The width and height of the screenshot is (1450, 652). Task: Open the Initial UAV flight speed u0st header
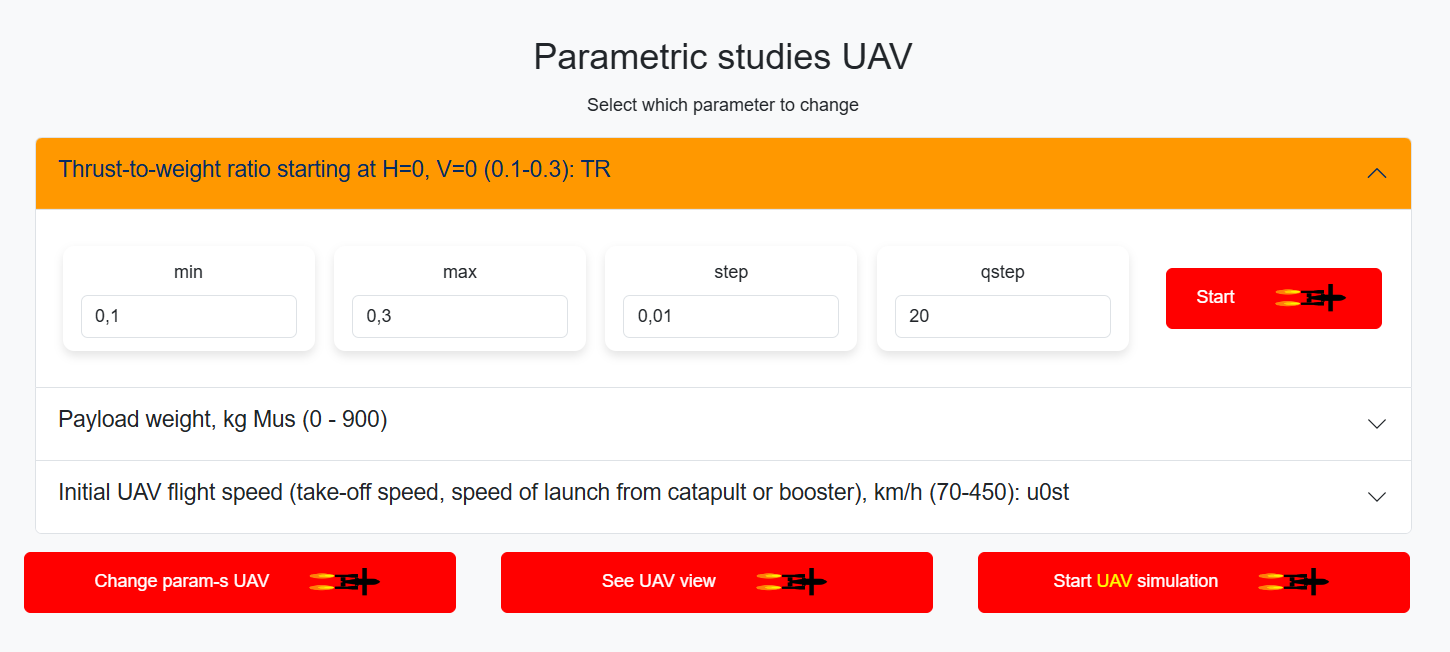coord(723,497)
